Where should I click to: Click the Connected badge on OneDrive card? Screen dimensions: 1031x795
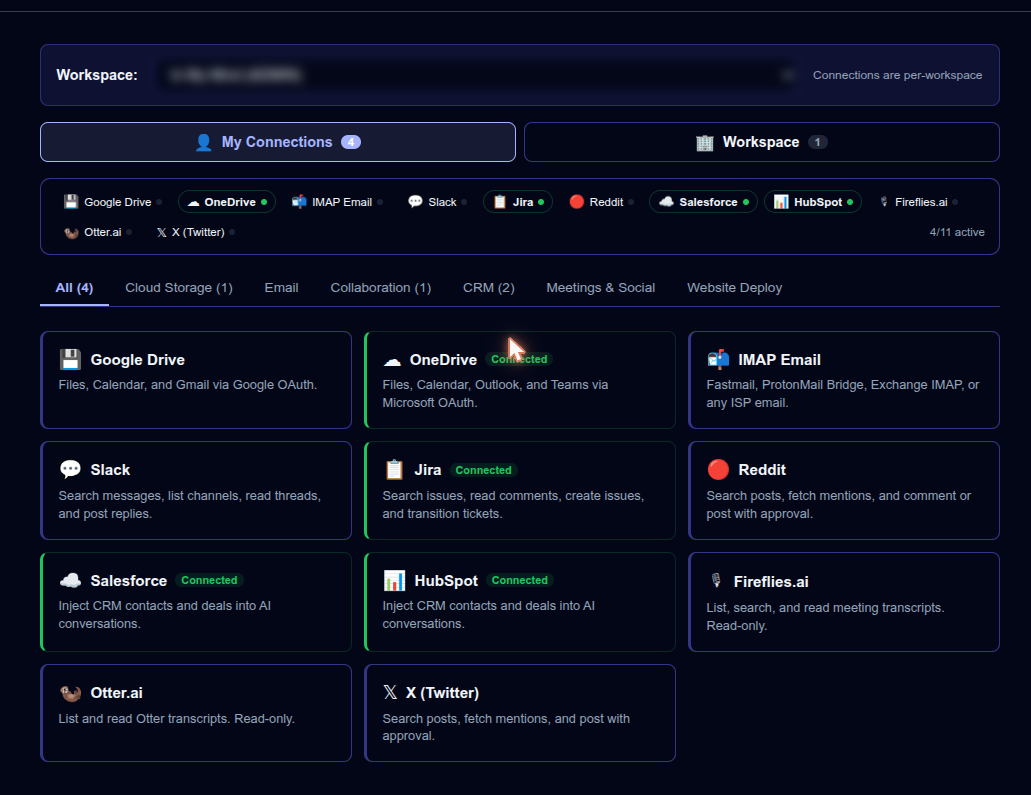tap(519, 359)
